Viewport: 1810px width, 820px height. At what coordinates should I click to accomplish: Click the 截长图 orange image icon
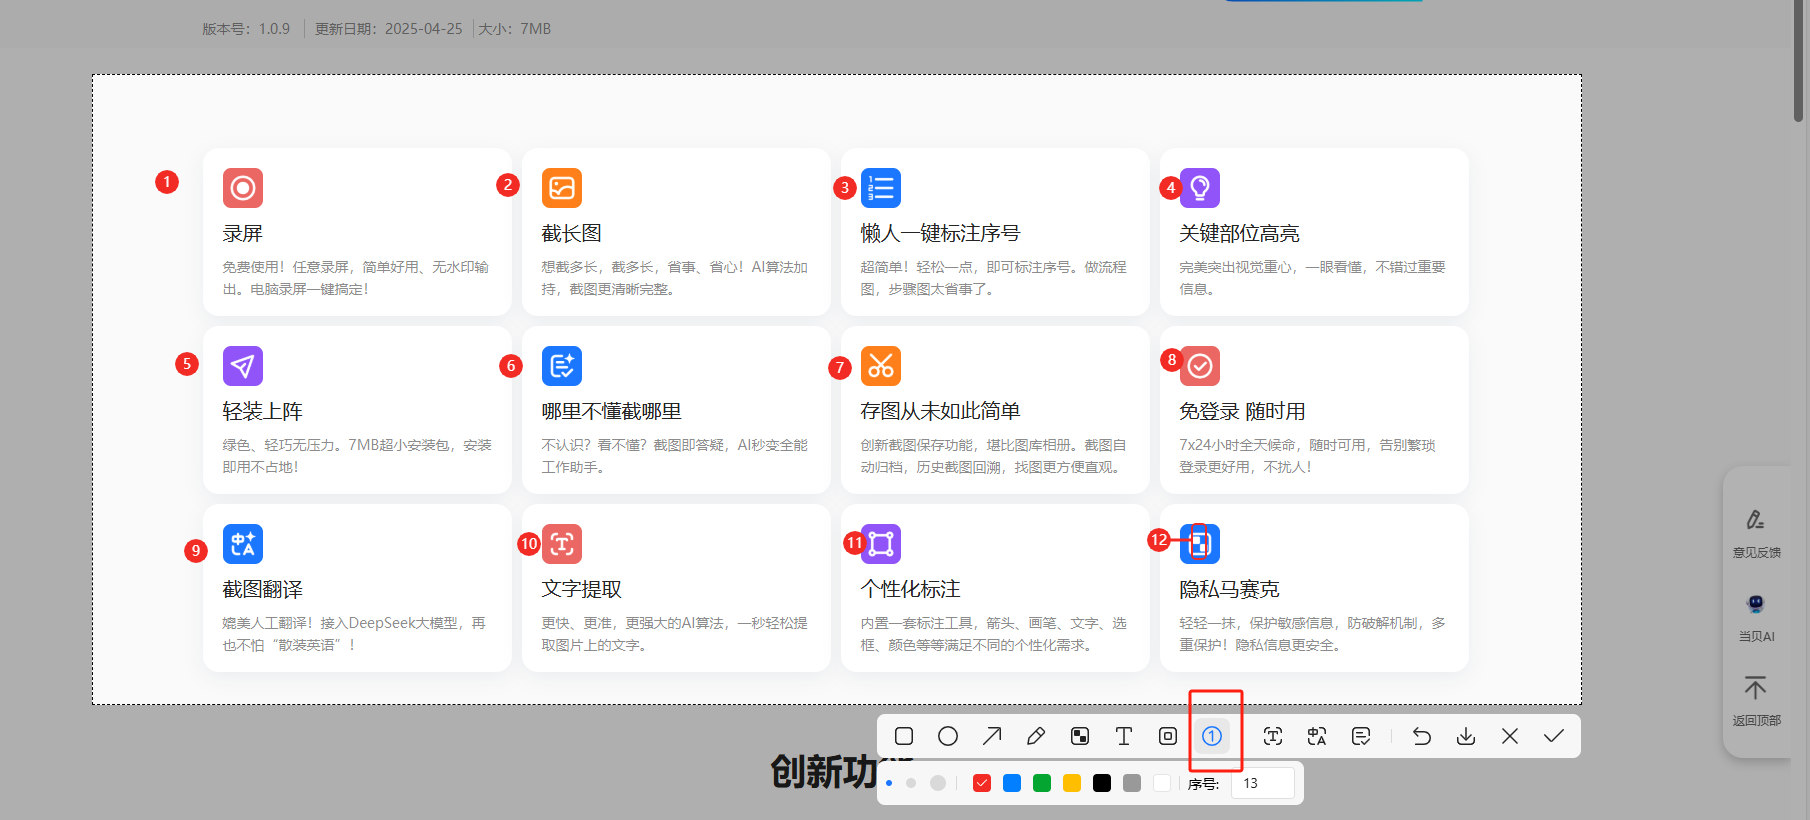click(562, 188)
